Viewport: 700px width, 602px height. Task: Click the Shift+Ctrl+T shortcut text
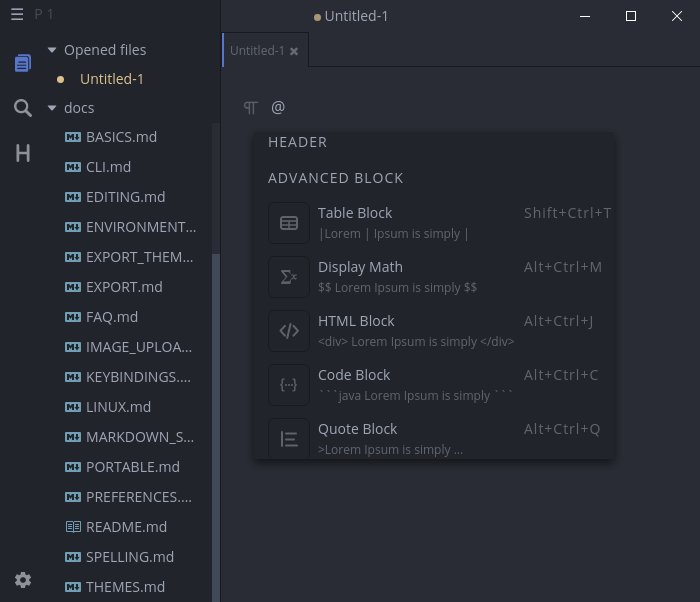click(567, 213)
